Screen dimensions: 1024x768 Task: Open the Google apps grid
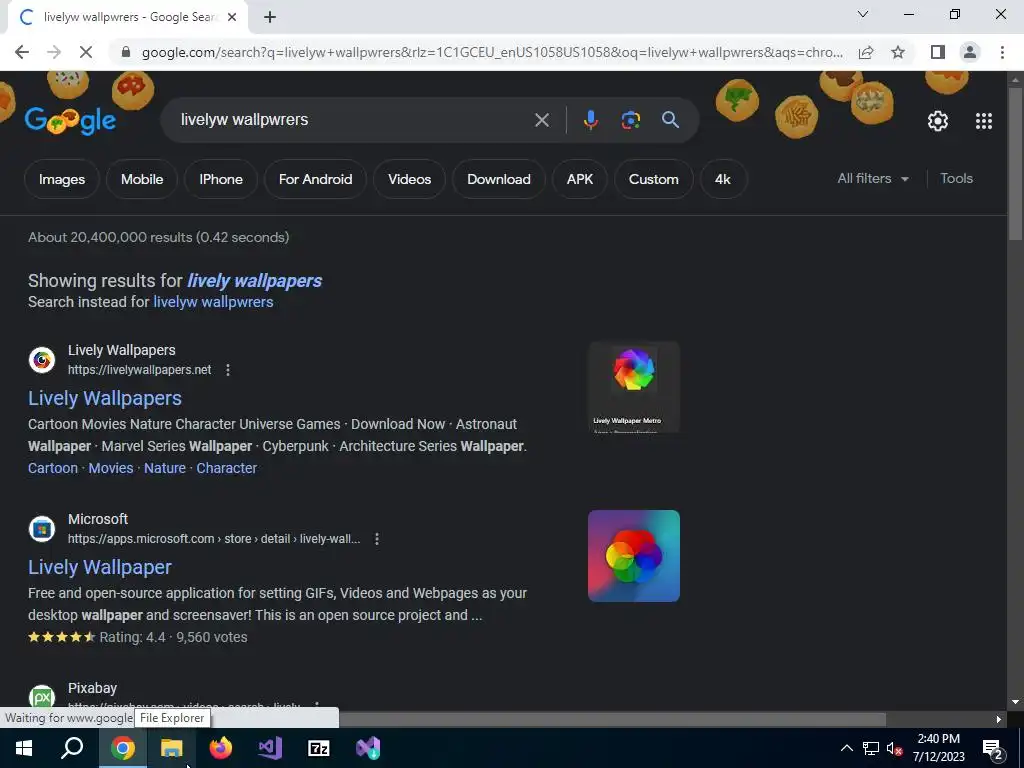(x=984, y=121)
